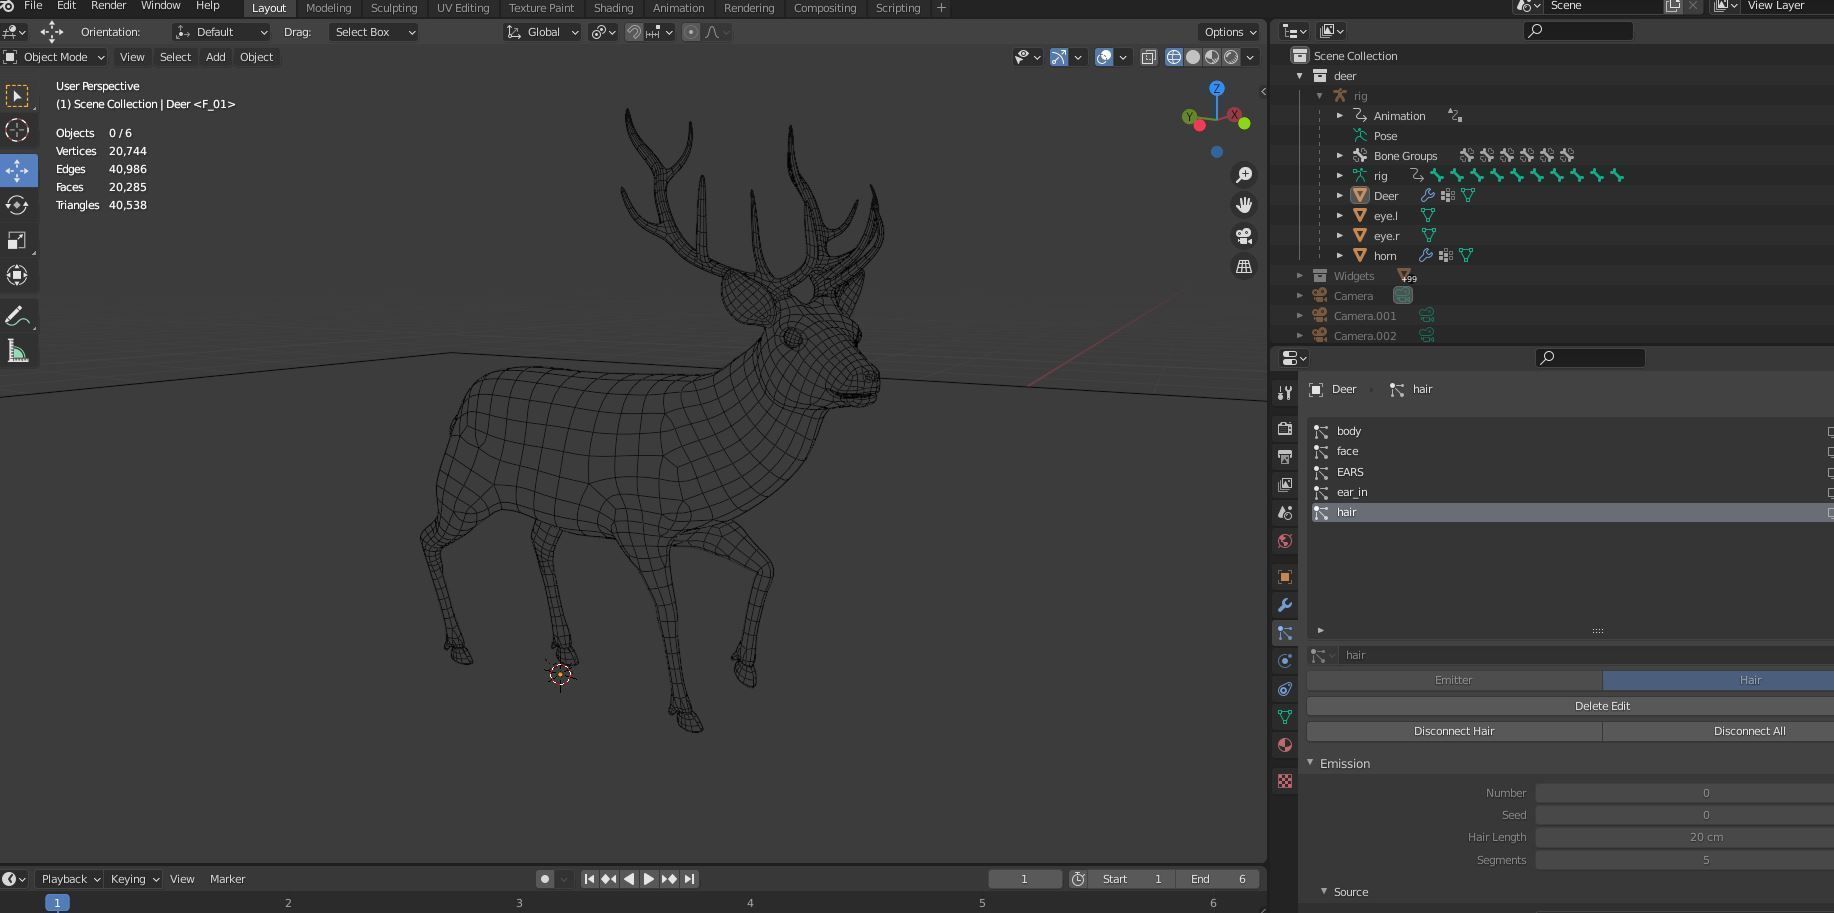Switch to rendered viewport shading
This screenshot has height=913, width=1834.
point(1231,57)
